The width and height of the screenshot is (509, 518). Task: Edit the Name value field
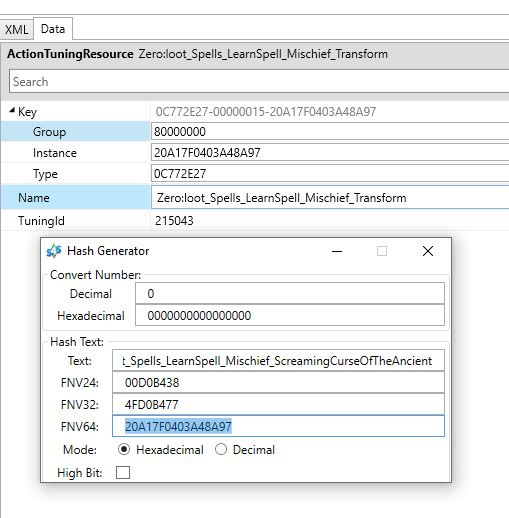(x=330, y=198)
